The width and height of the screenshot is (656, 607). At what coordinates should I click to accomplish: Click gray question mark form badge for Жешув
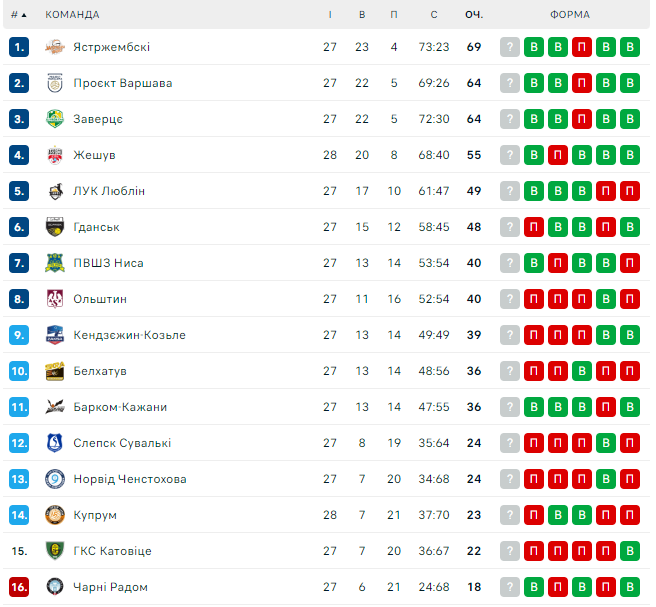[x=510, y=155]
